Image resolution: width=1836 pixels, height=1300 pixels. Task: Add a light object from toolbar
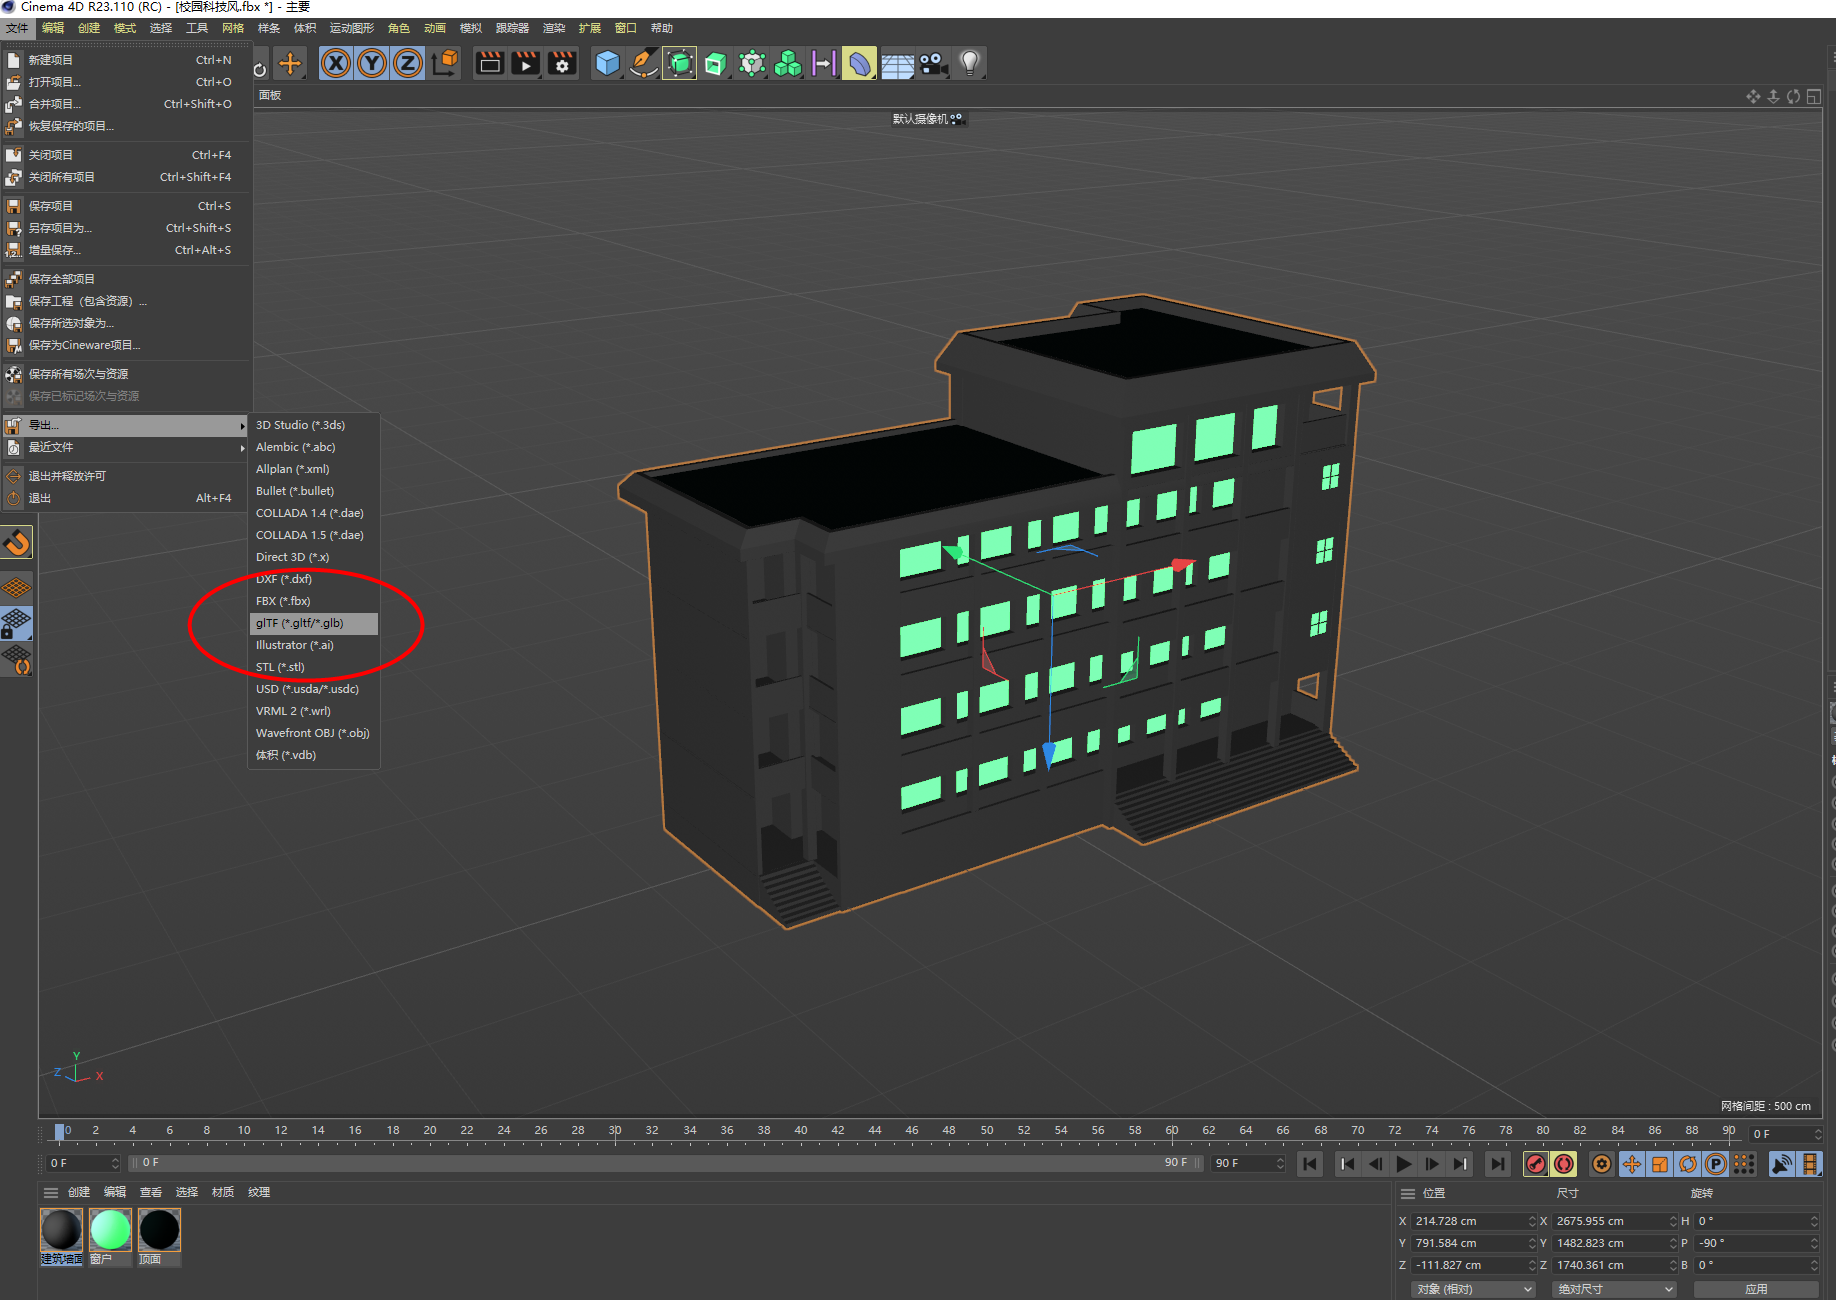click(x=968, y=64)
